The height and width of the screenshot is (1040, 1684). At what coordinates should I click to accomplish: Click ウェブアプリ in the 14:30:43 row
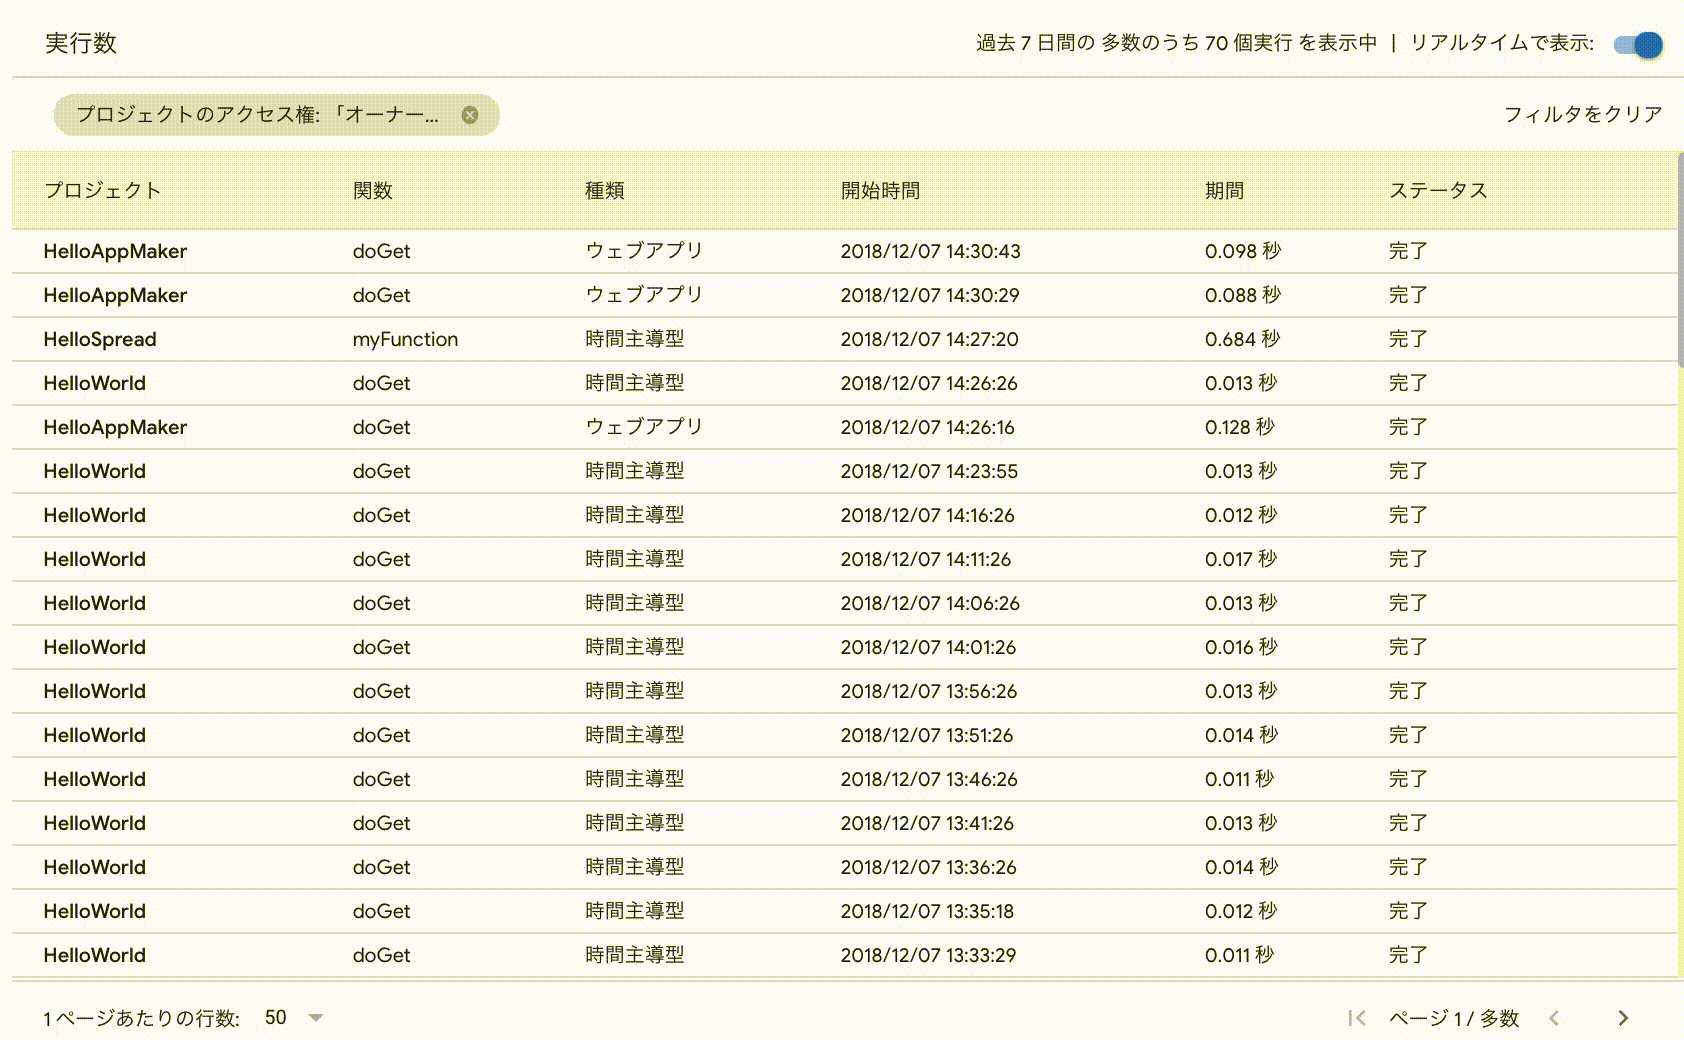pos(644,251)
